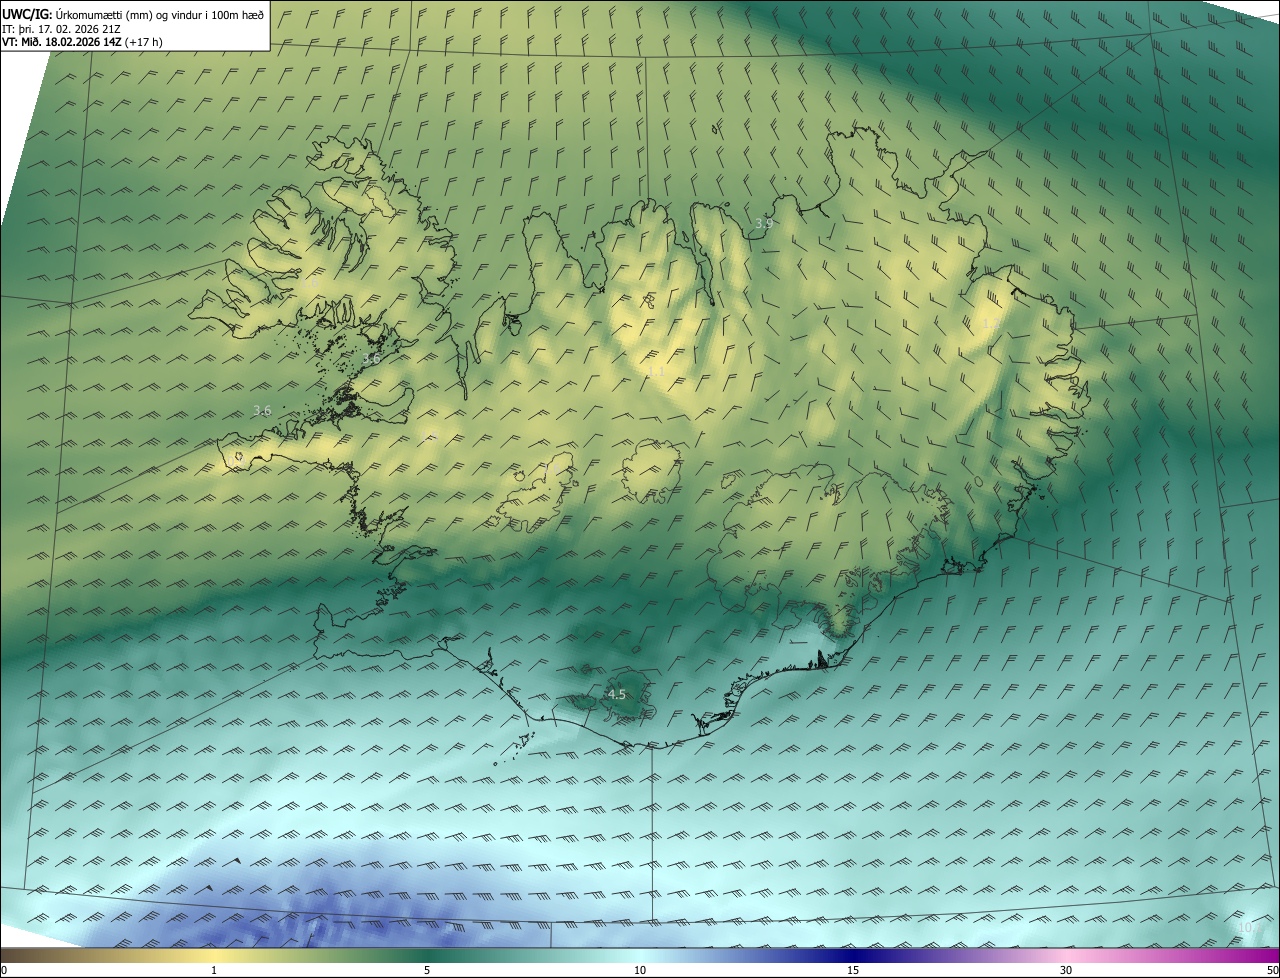Click the 1 tick on the colour scale
The image size is (1280, 978).
[x=214, y=970]
